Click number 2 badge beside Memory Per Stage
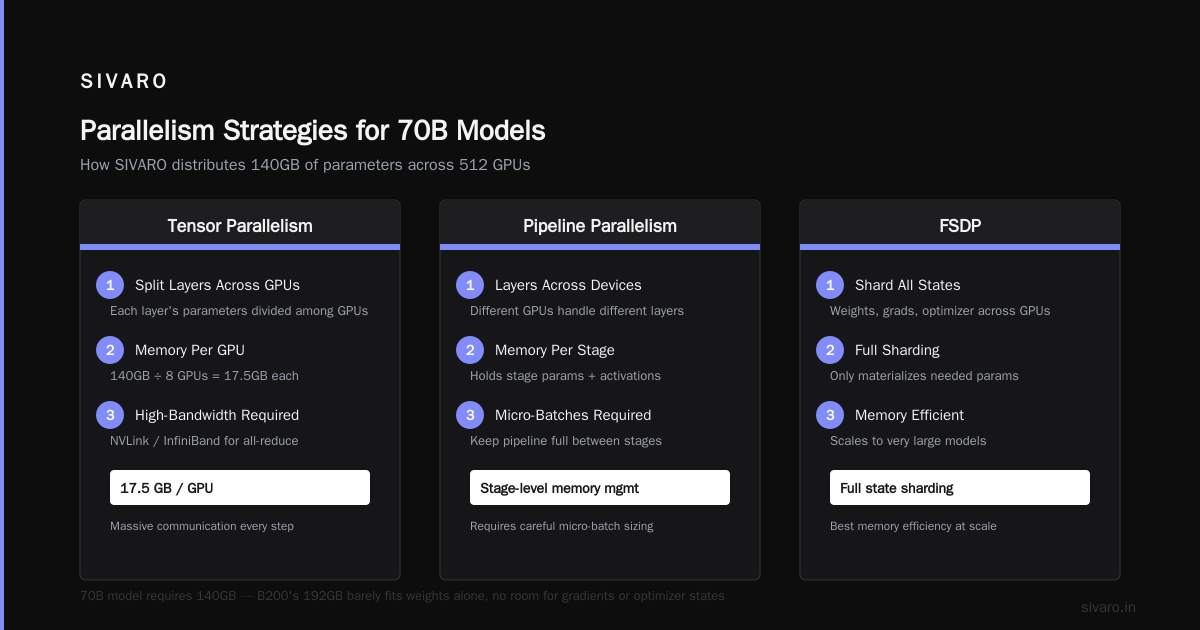The height and width of the screenshot is (630, 1200). [x=469, y=350]
